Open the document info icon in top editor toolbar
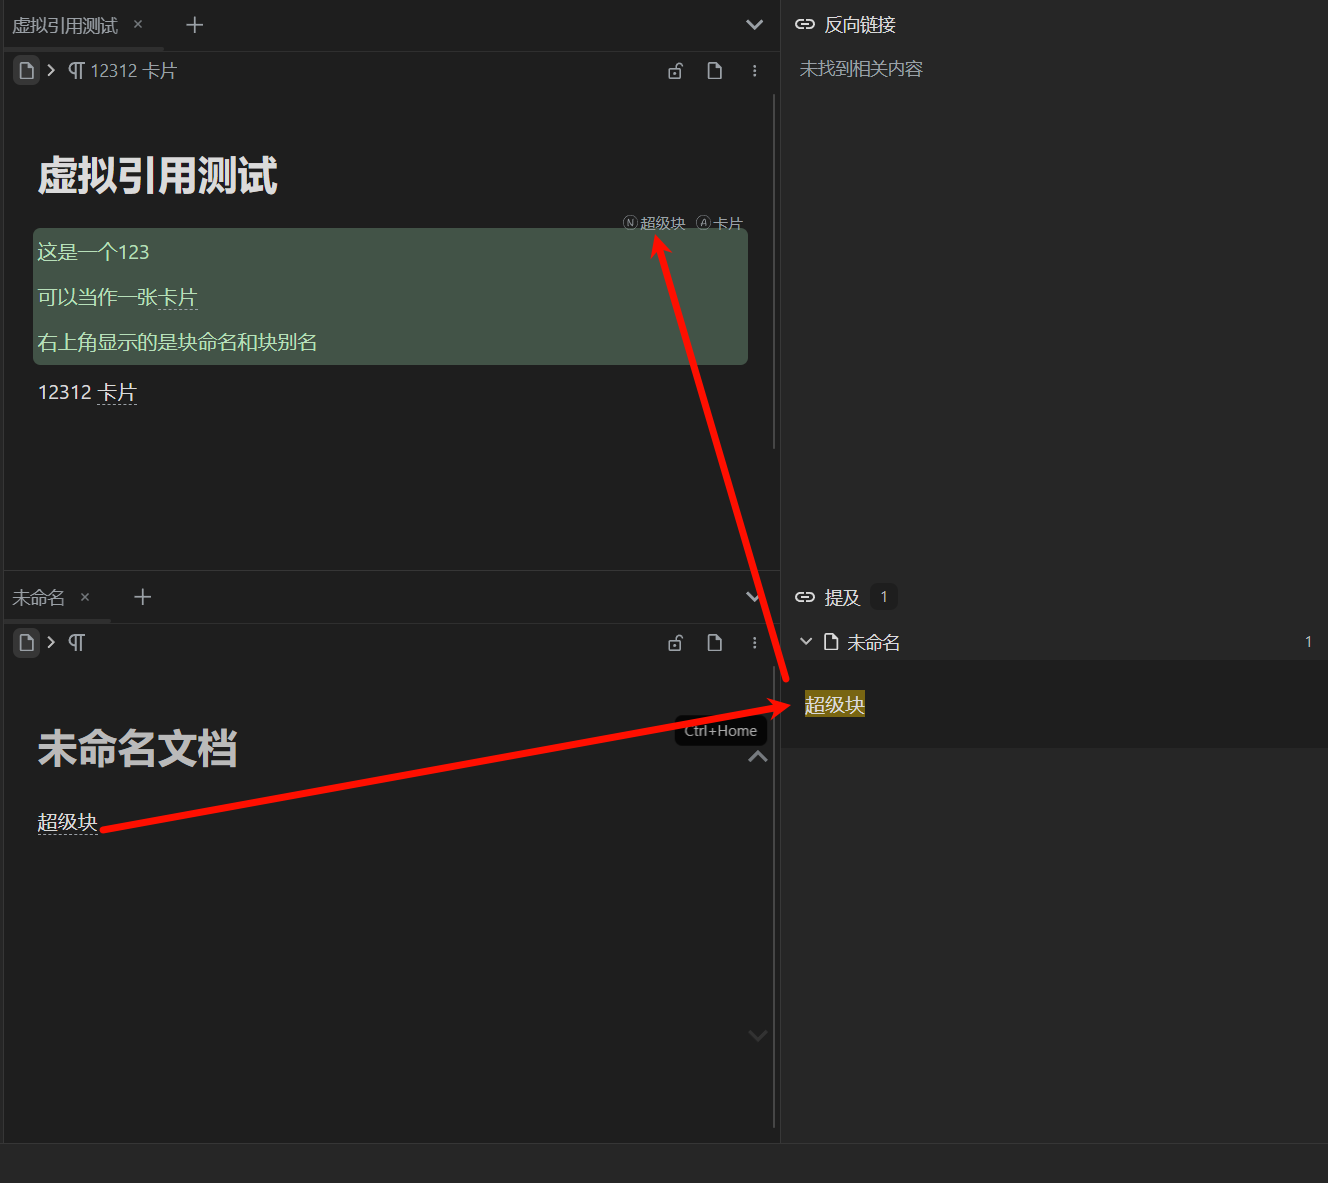Image resolution: width=1328 pixels, height=1183 pixels. pos(714,70)
